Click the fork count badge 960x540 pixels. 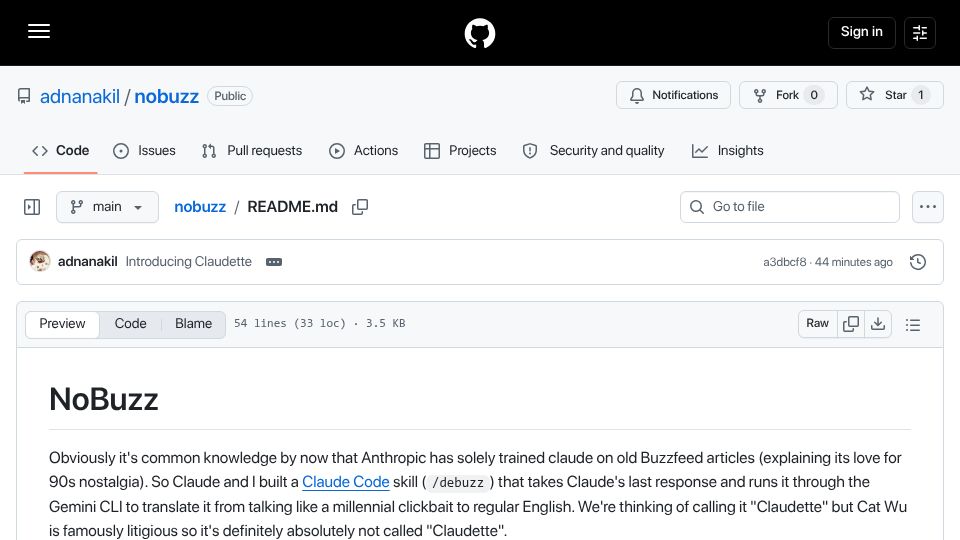[814, 95]
